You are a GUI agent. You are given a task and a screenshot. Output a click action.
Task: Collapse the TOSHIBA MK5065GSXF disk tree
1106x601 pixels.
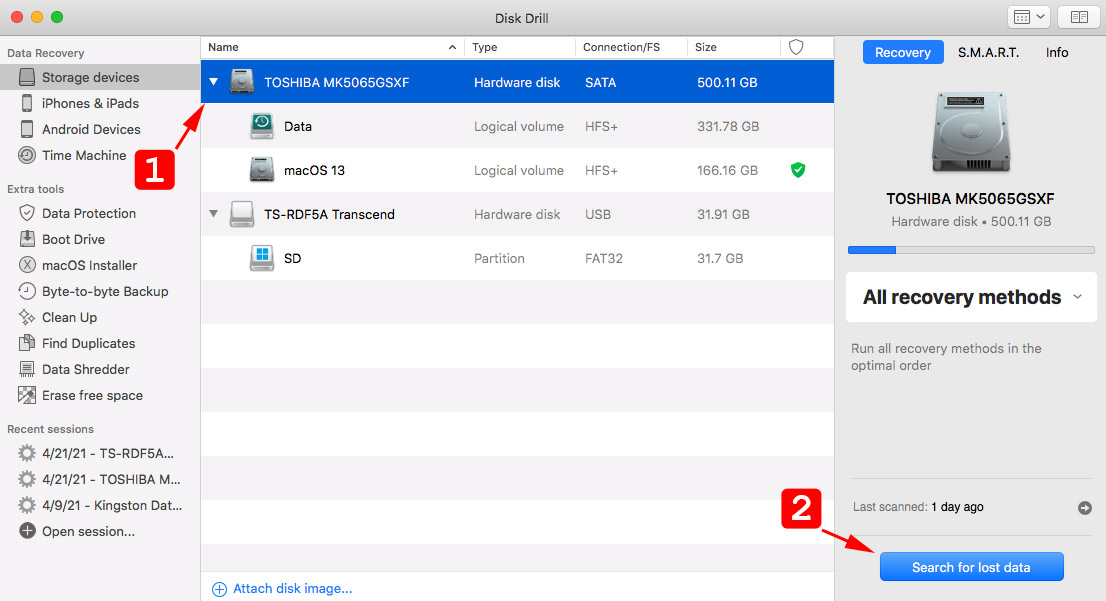pos(214,82)
